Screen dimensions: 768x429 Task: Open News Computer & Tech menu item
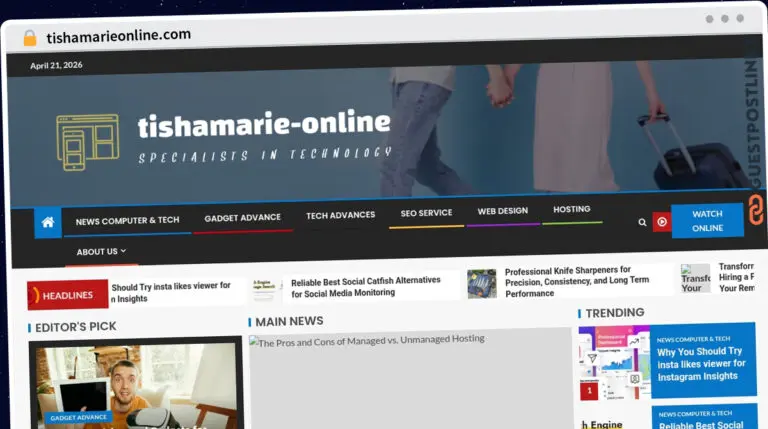tap(127, 221)
